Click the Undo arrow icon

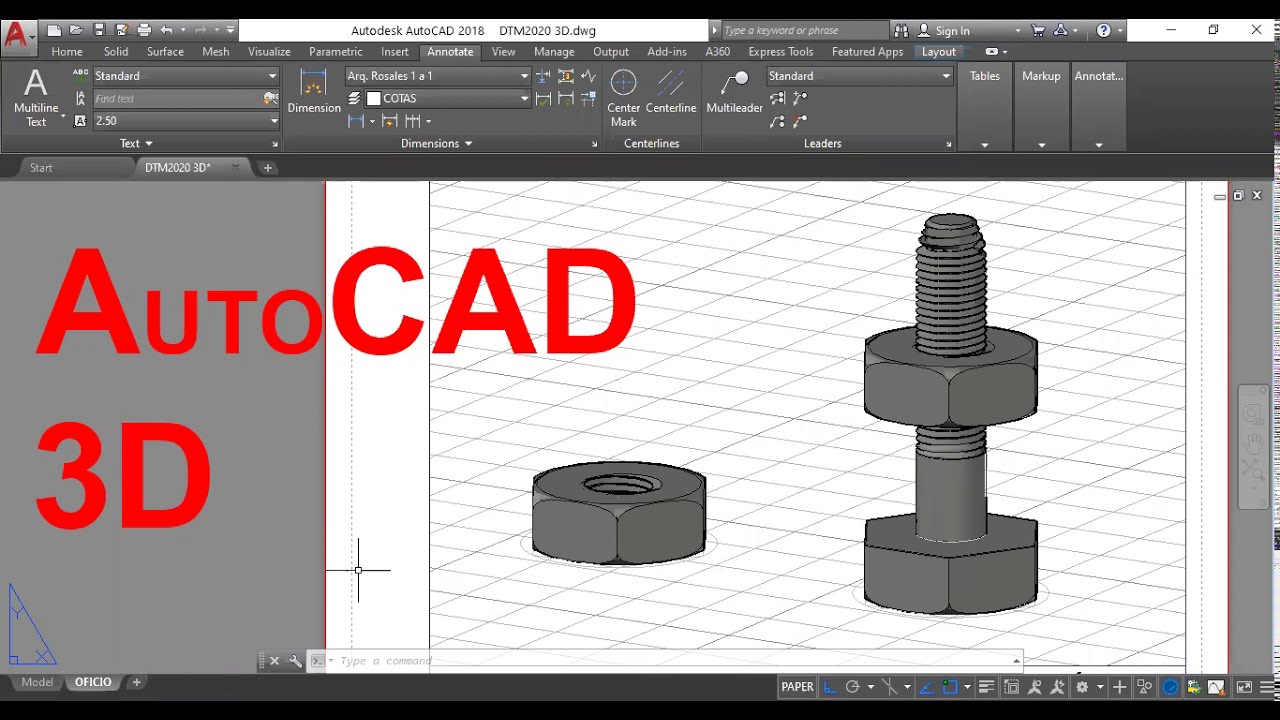(x=167, y=31)
